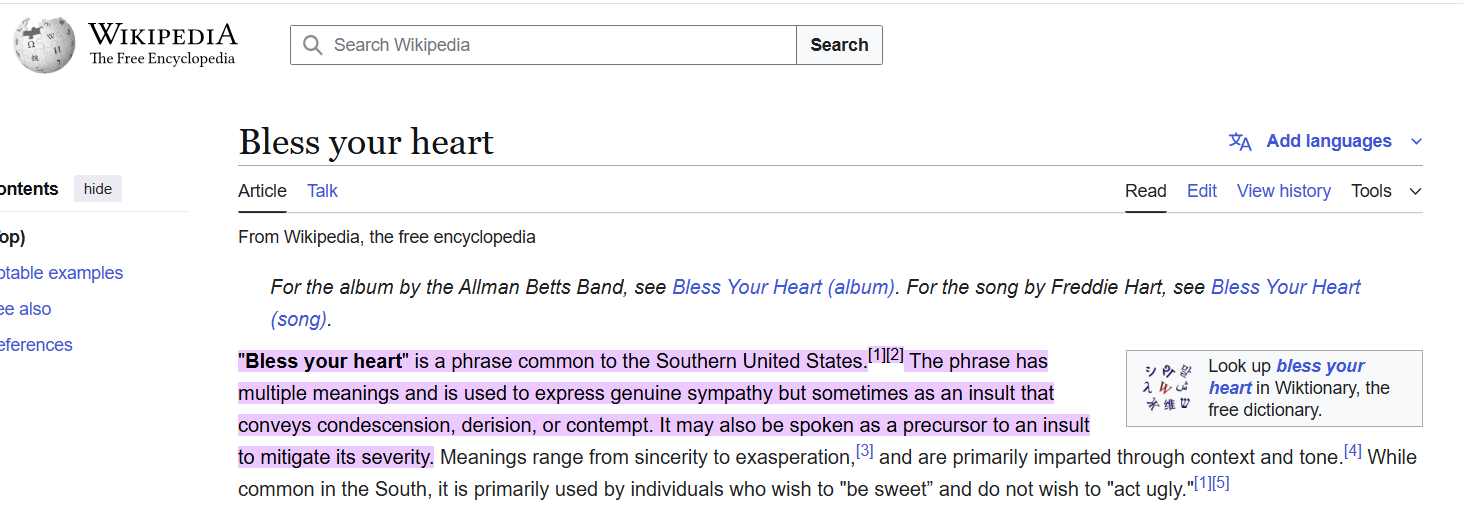
Task: Open the View history tab
Action: [x=1283, y=191]
